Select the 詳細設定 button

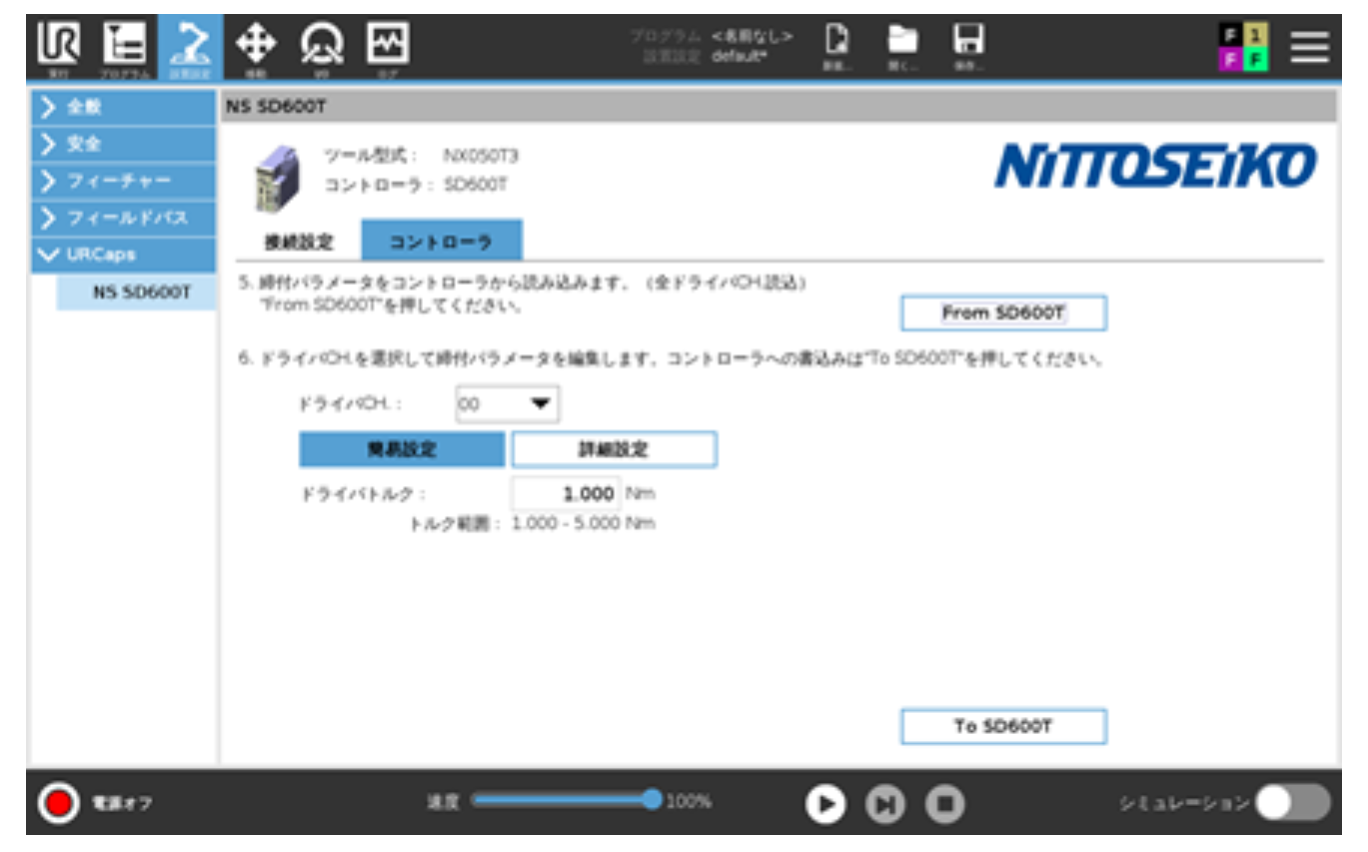(614, 450)
